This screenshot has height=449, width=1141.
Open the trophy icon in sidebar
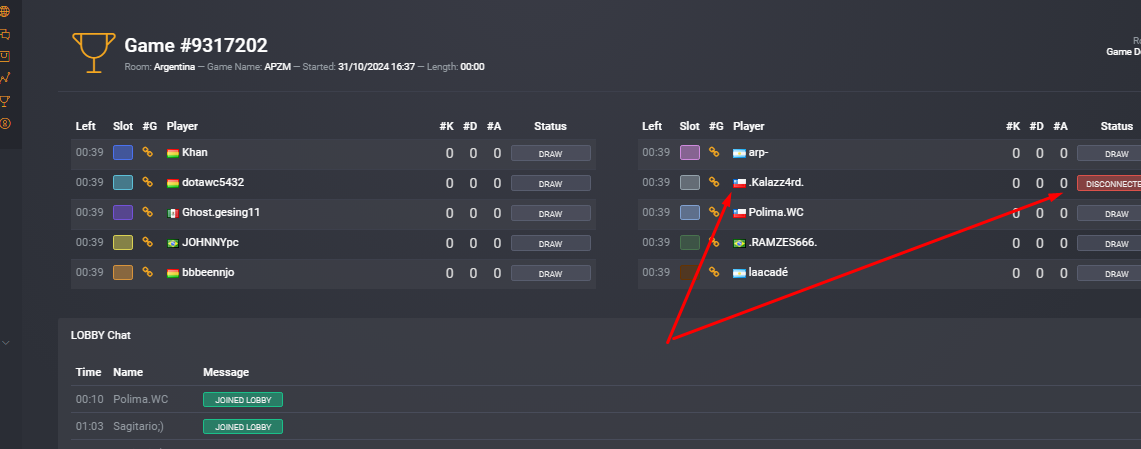click(x=4, y=100)
